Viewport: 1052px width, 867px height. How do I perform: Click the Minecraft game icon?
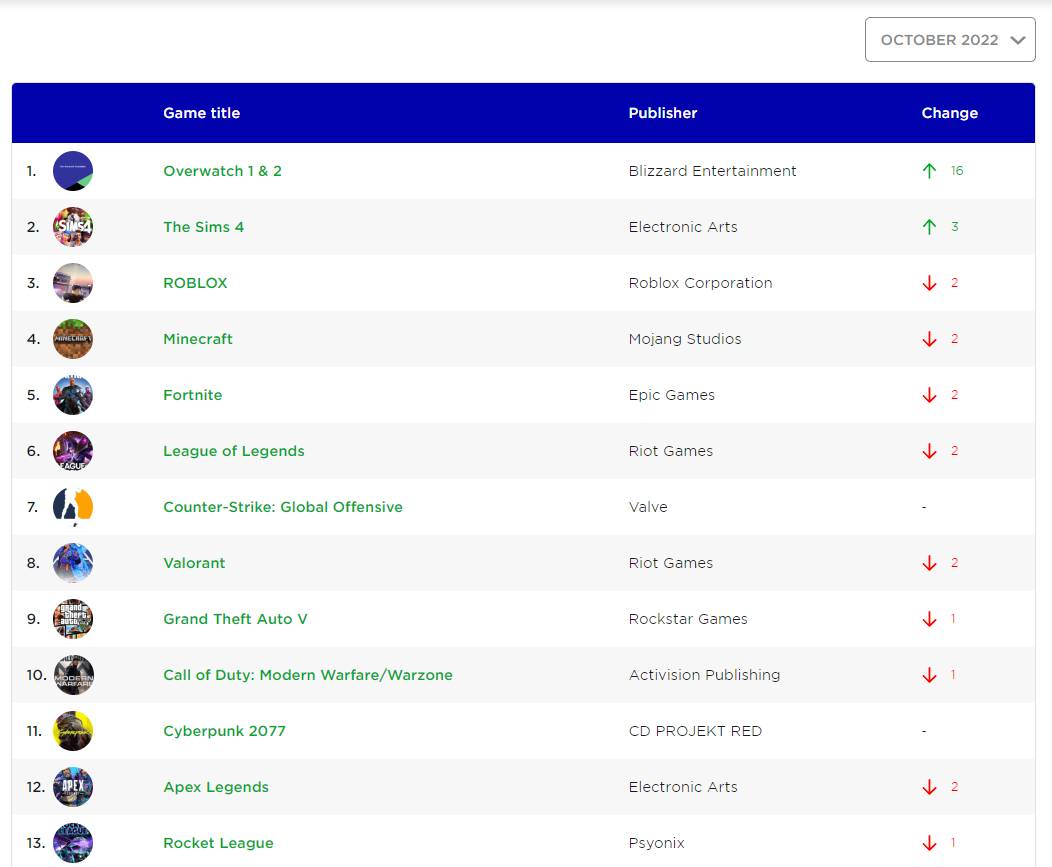click(x=73, y=339)
